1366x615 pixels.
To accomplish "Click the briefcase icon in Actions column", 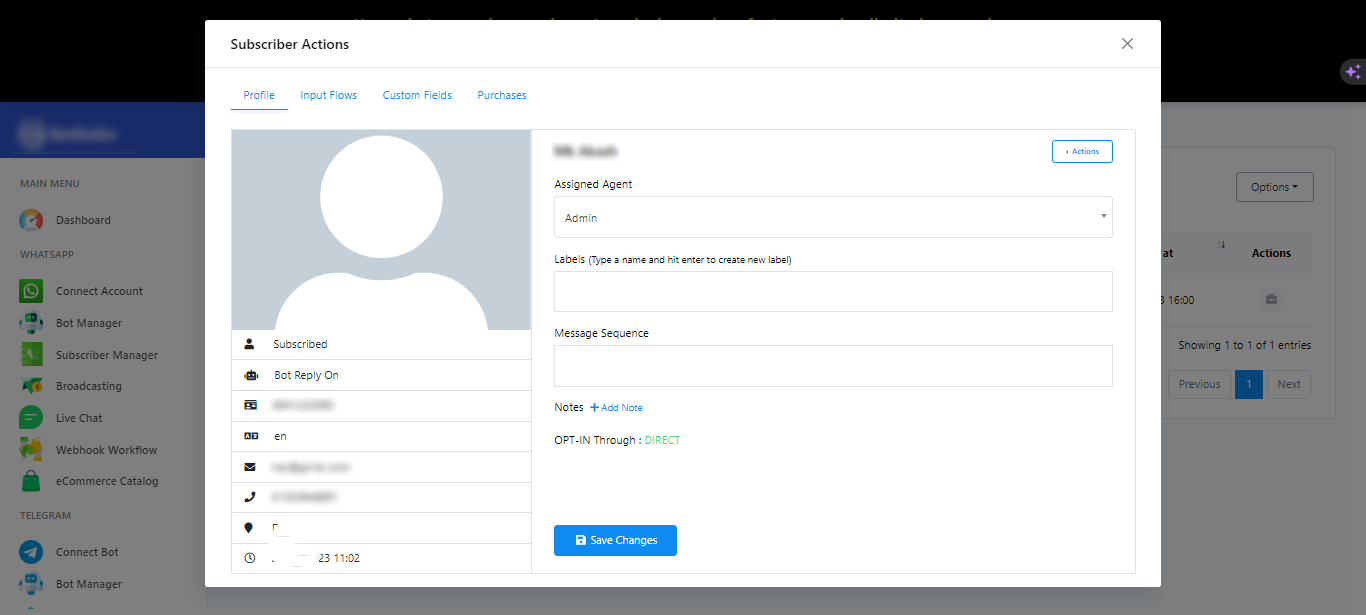I will click(x=1270, y=299).
